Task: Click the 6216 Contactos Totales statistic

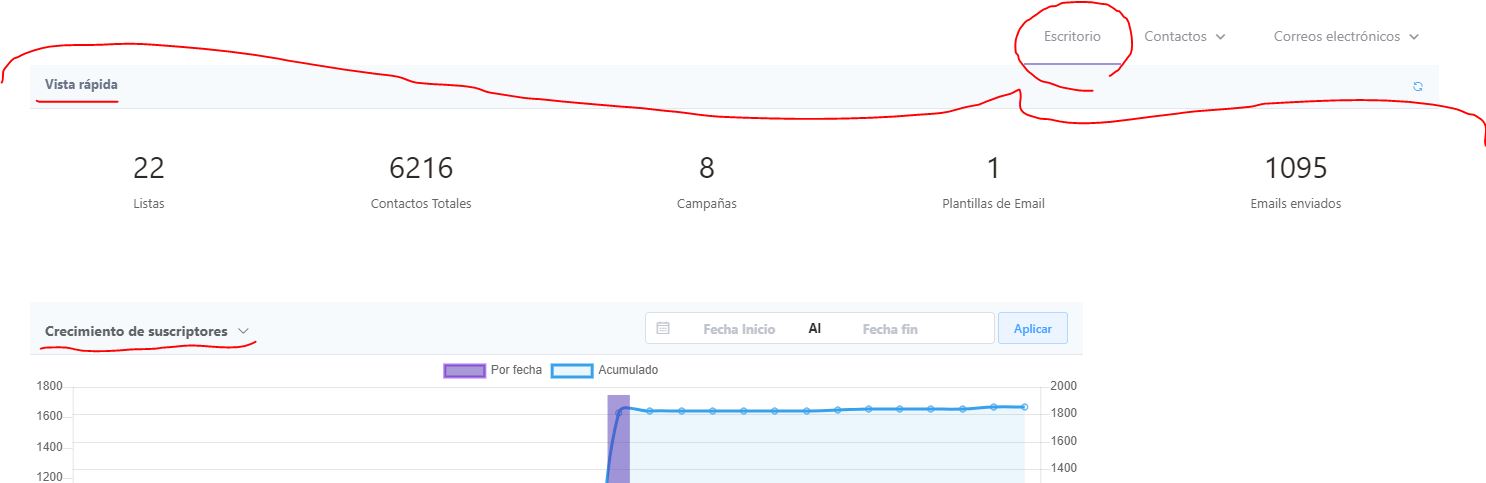Action: click(420, 181)
